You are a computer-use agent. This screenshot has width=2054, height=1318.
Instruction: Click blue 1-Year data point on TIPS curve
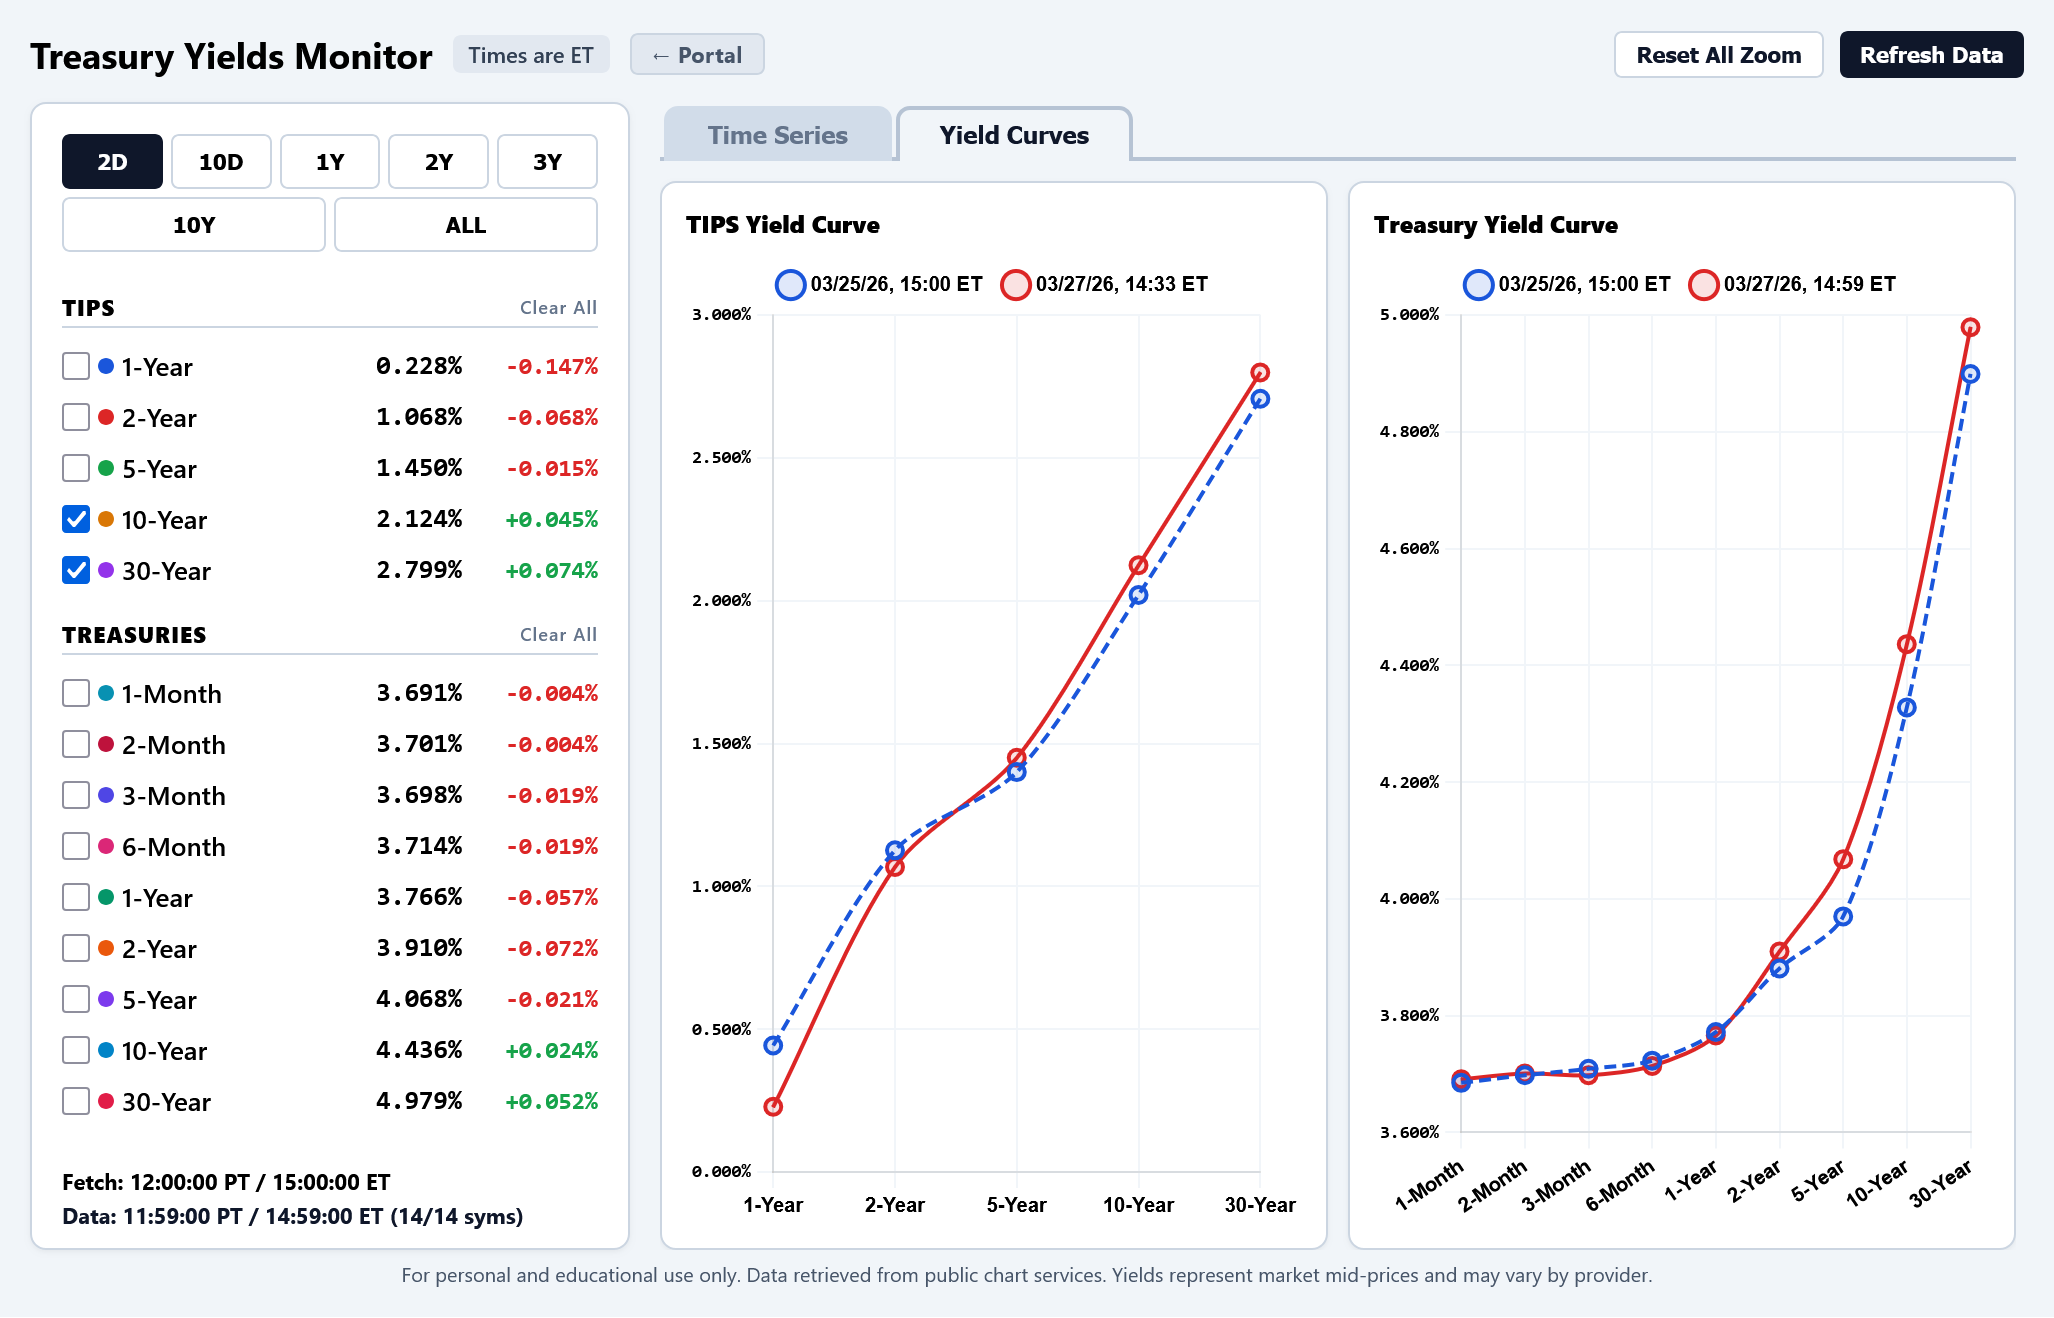773,1046
